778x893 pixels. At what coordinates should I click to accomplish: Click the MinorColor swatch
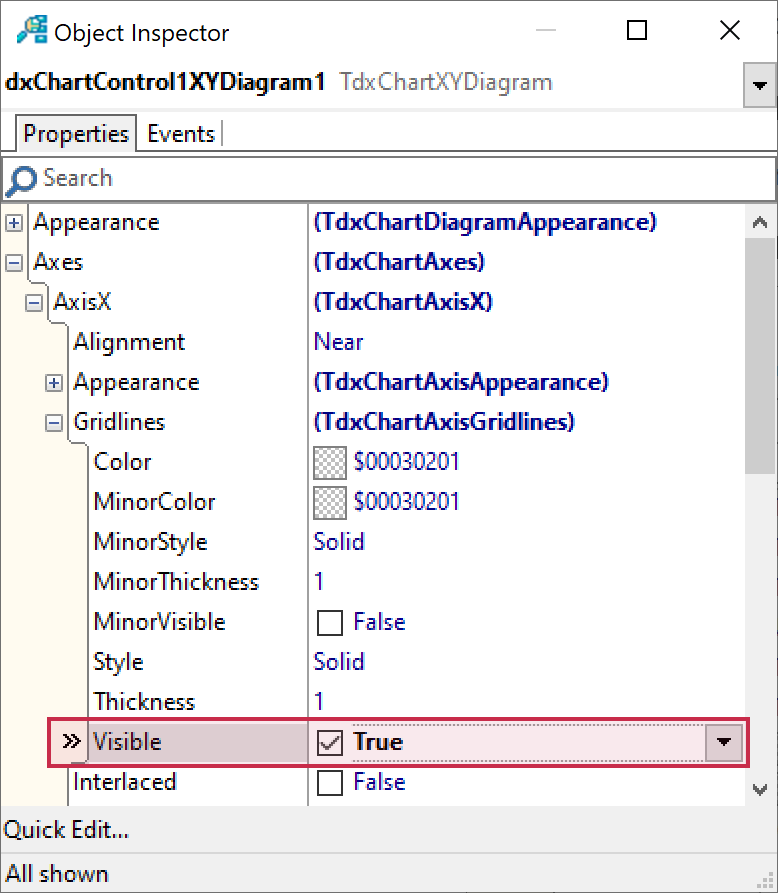pyautogui.click(x=329, y=503)
